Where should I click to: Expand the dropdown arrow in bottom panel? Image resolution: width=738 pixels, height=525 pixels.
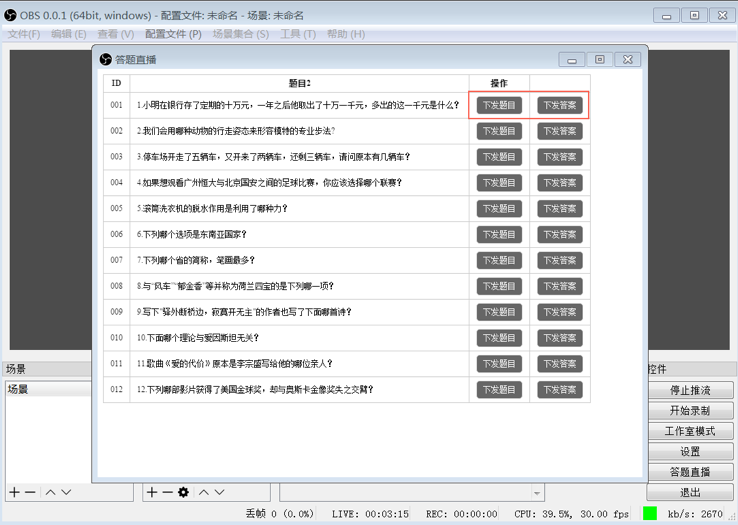[537, 492]
